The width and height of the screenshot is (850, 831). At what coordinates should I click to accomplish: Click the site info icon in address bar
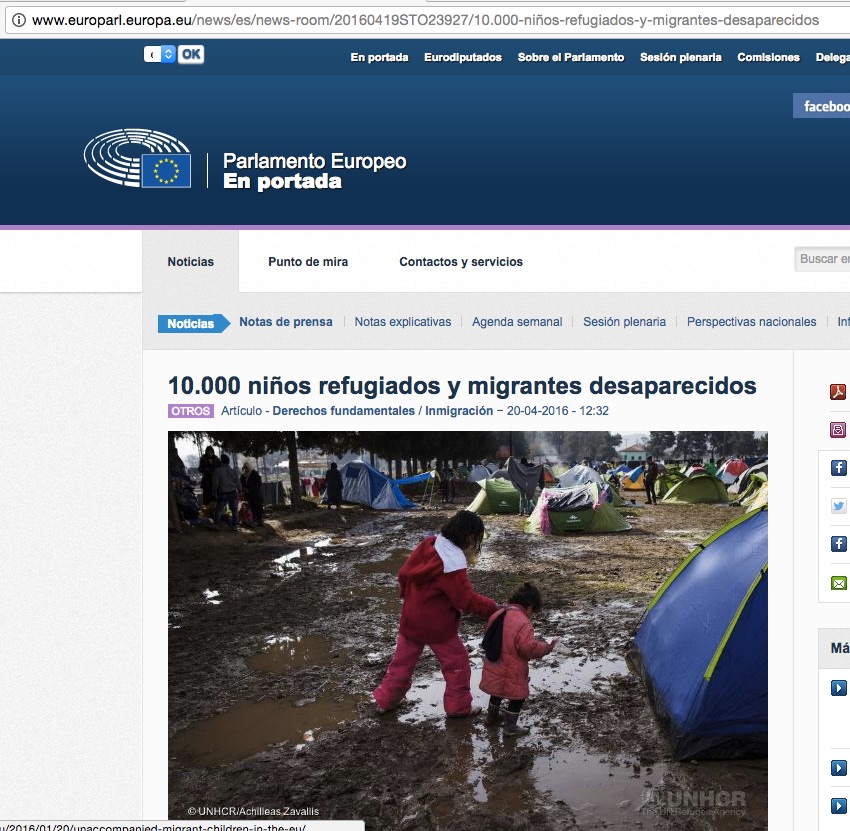point(18,20)
